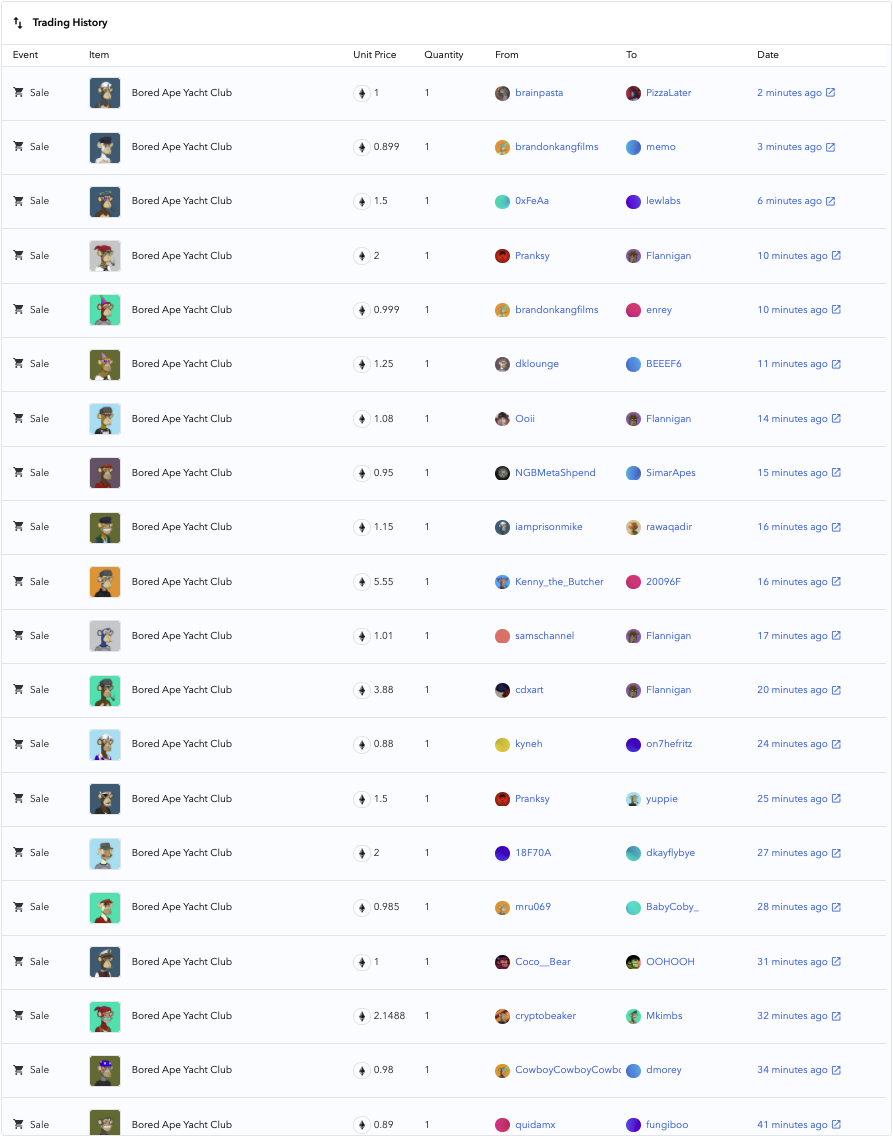Viewport: 893px width, 1139px height.
Task: Click the cart icon in the kyneh sale row
Action: point(18,744)
